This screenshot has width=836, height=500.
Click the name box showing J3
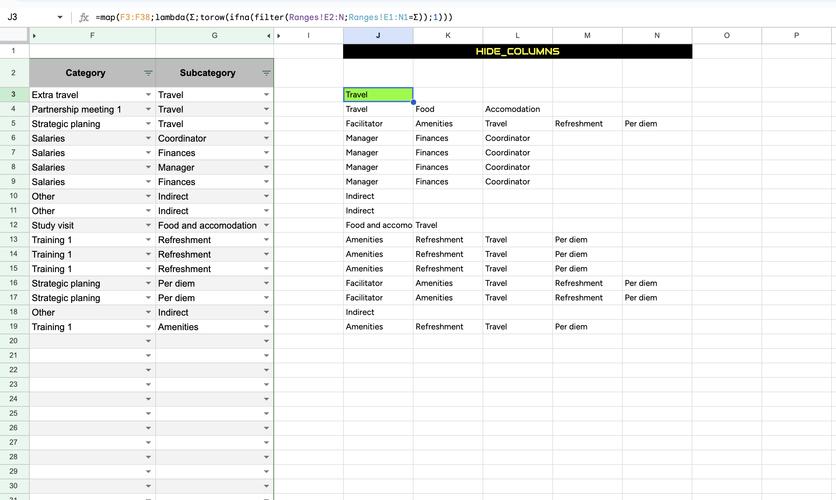[x=28, y=17]
